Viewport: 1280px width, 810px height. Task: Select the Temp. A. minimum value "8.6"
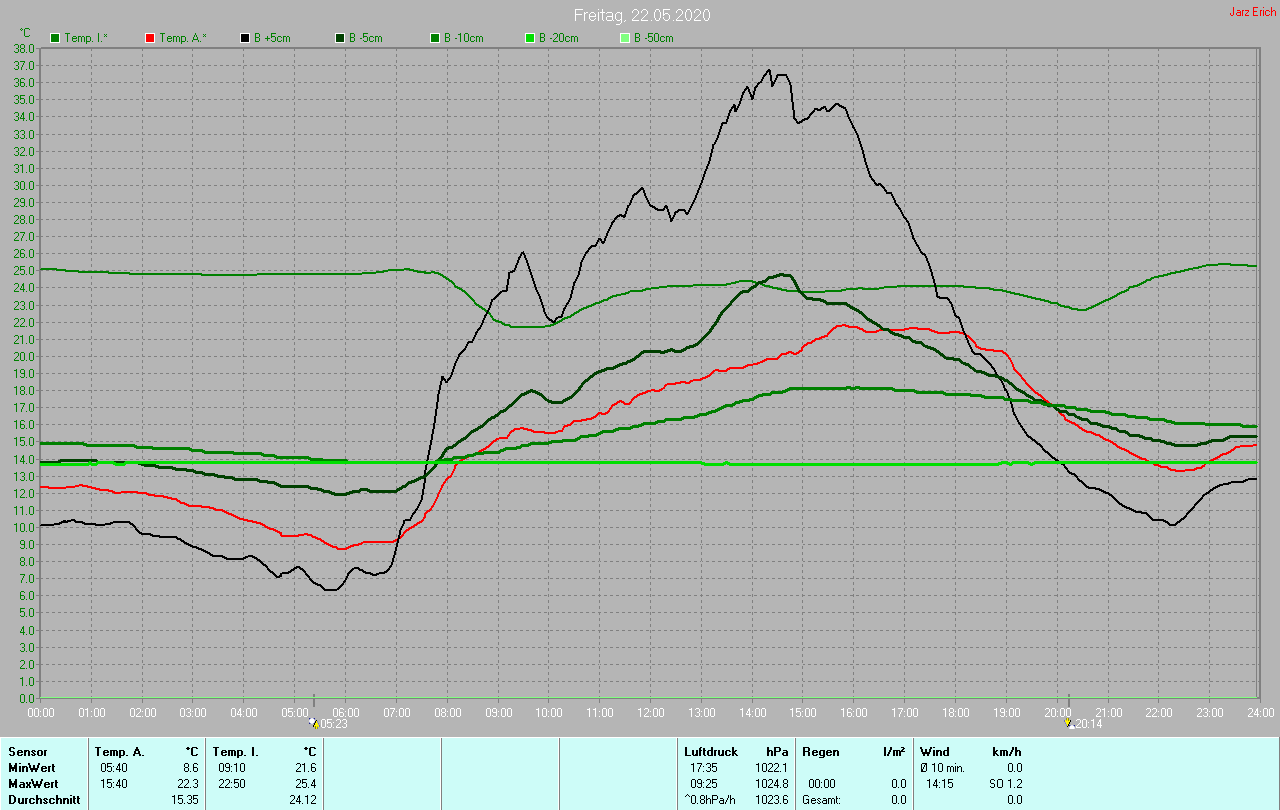point(190,768)
